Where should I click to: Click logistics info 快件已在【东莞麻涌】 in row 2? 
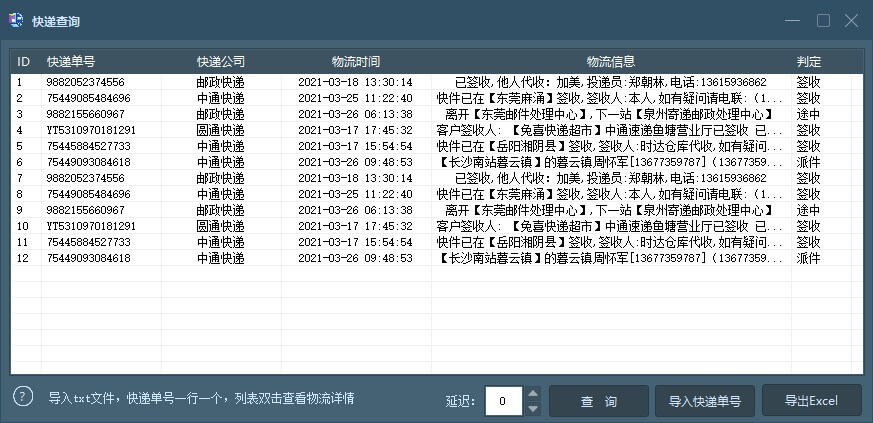click(x=610, y=99)
